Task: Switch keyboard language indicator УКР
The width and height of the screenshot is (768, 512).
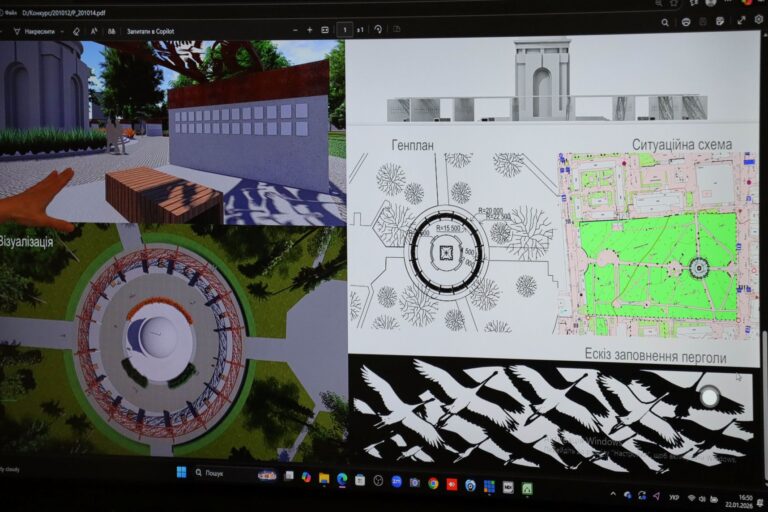Action: [674, 497]
